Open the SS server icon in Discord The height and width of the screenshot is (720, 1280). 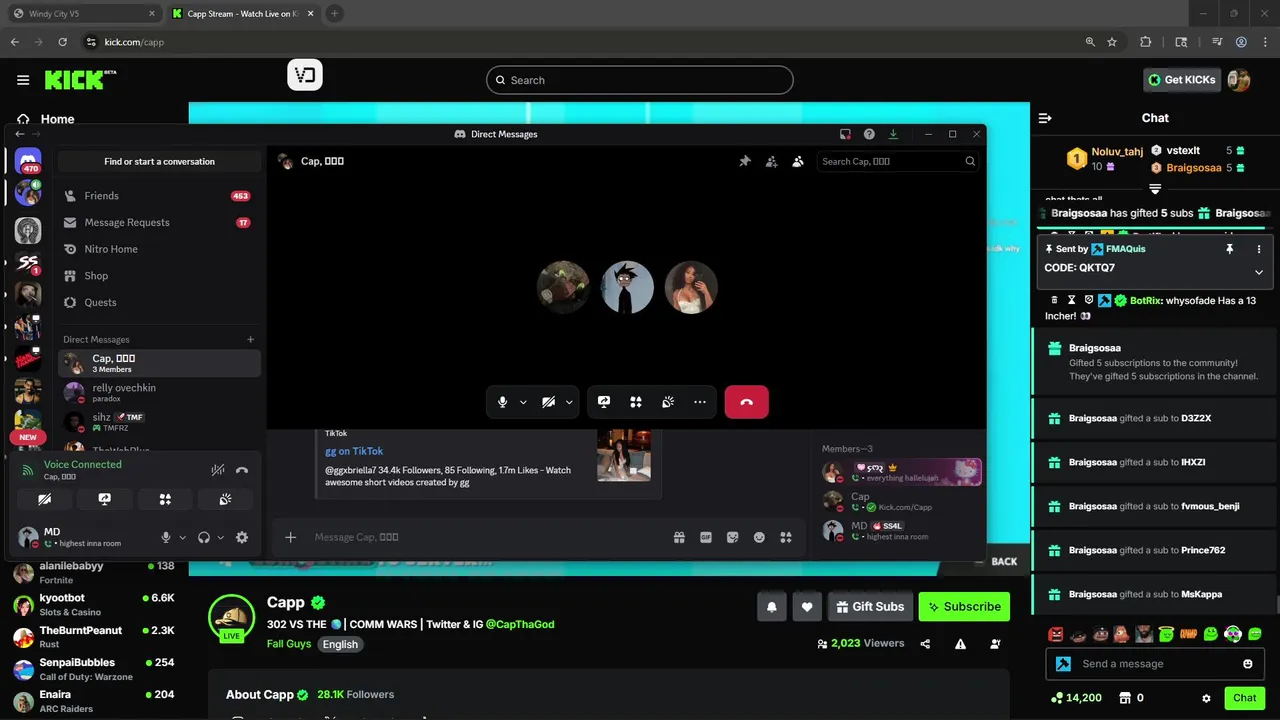coord(28,264)
